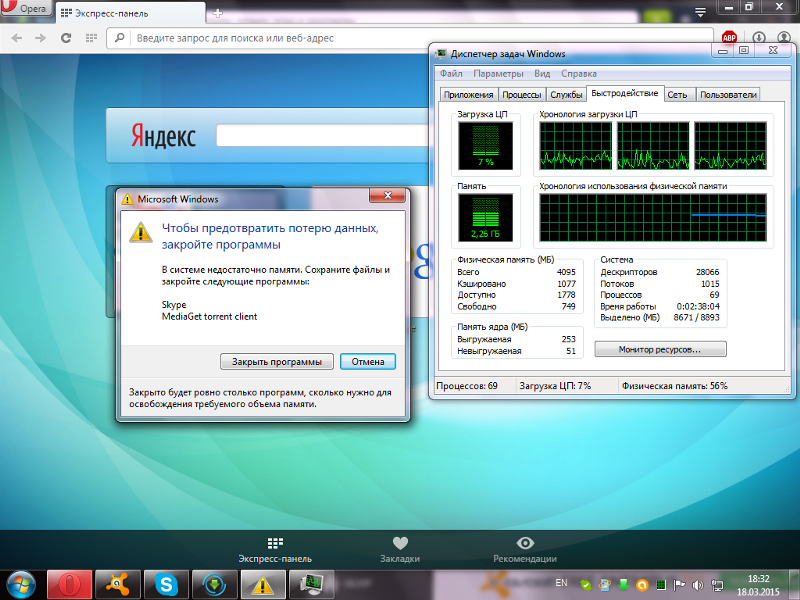This screenshot has height=600, width=800.
Task: Click the EN language indicator in tray
Action: pos(561,582)
